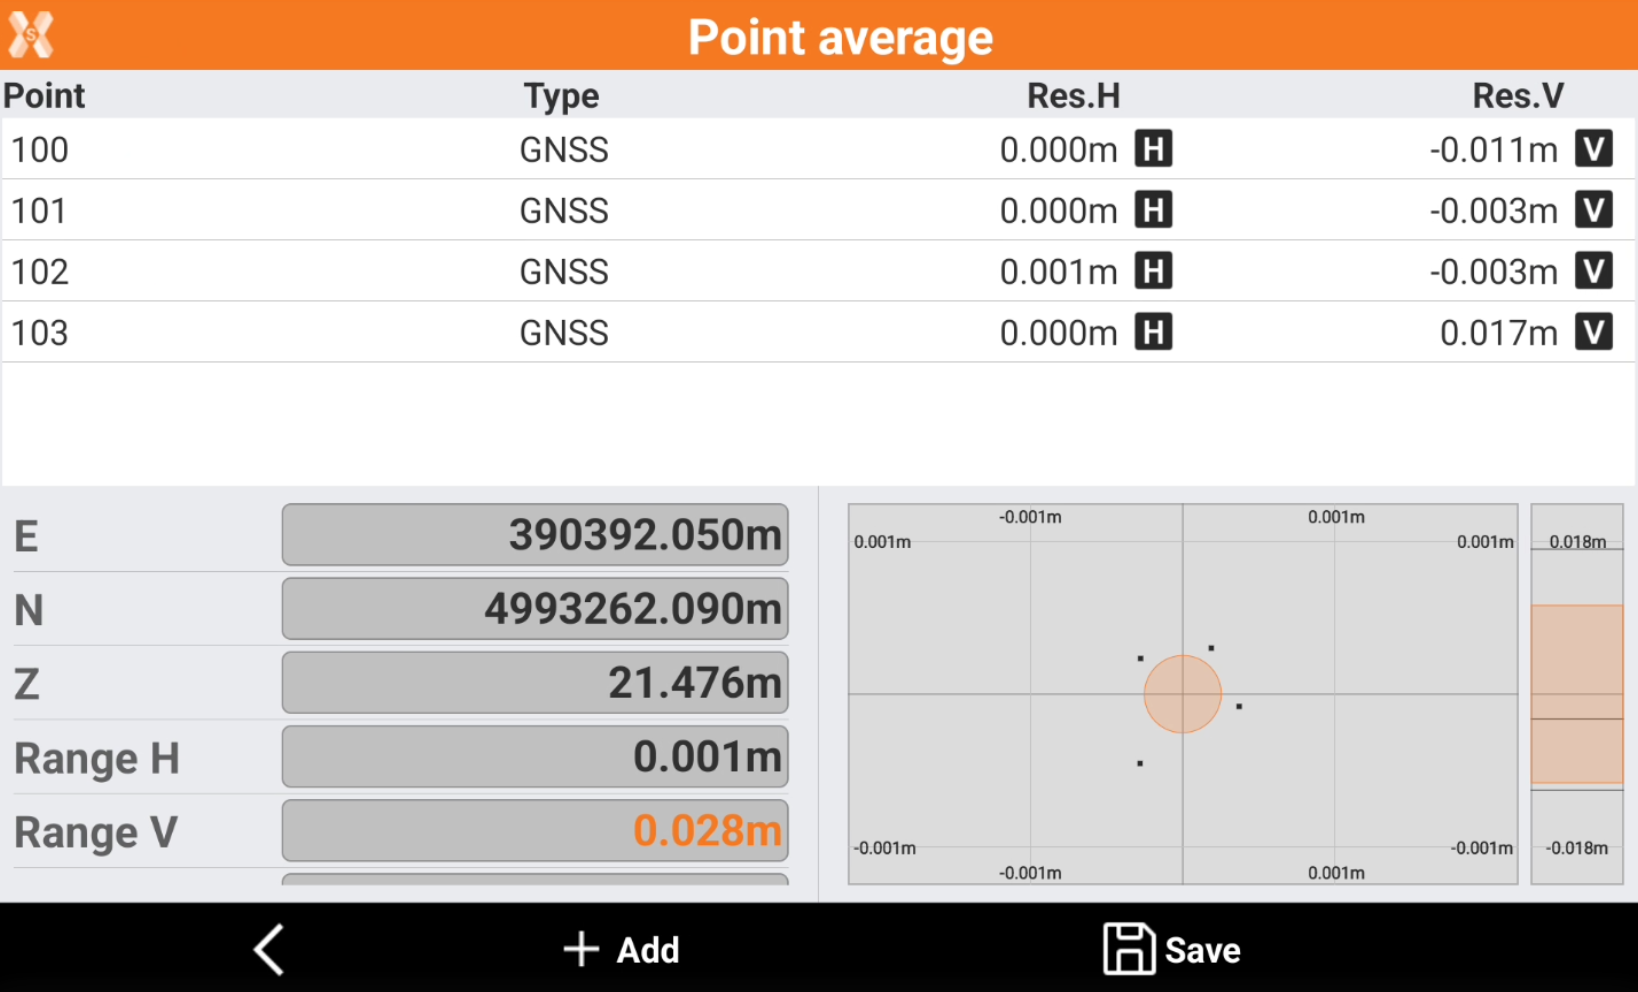Click the E coordinate field
The height and width of the screenshot is (992, 1638).
pyautogui.click(x=535, y=535)
